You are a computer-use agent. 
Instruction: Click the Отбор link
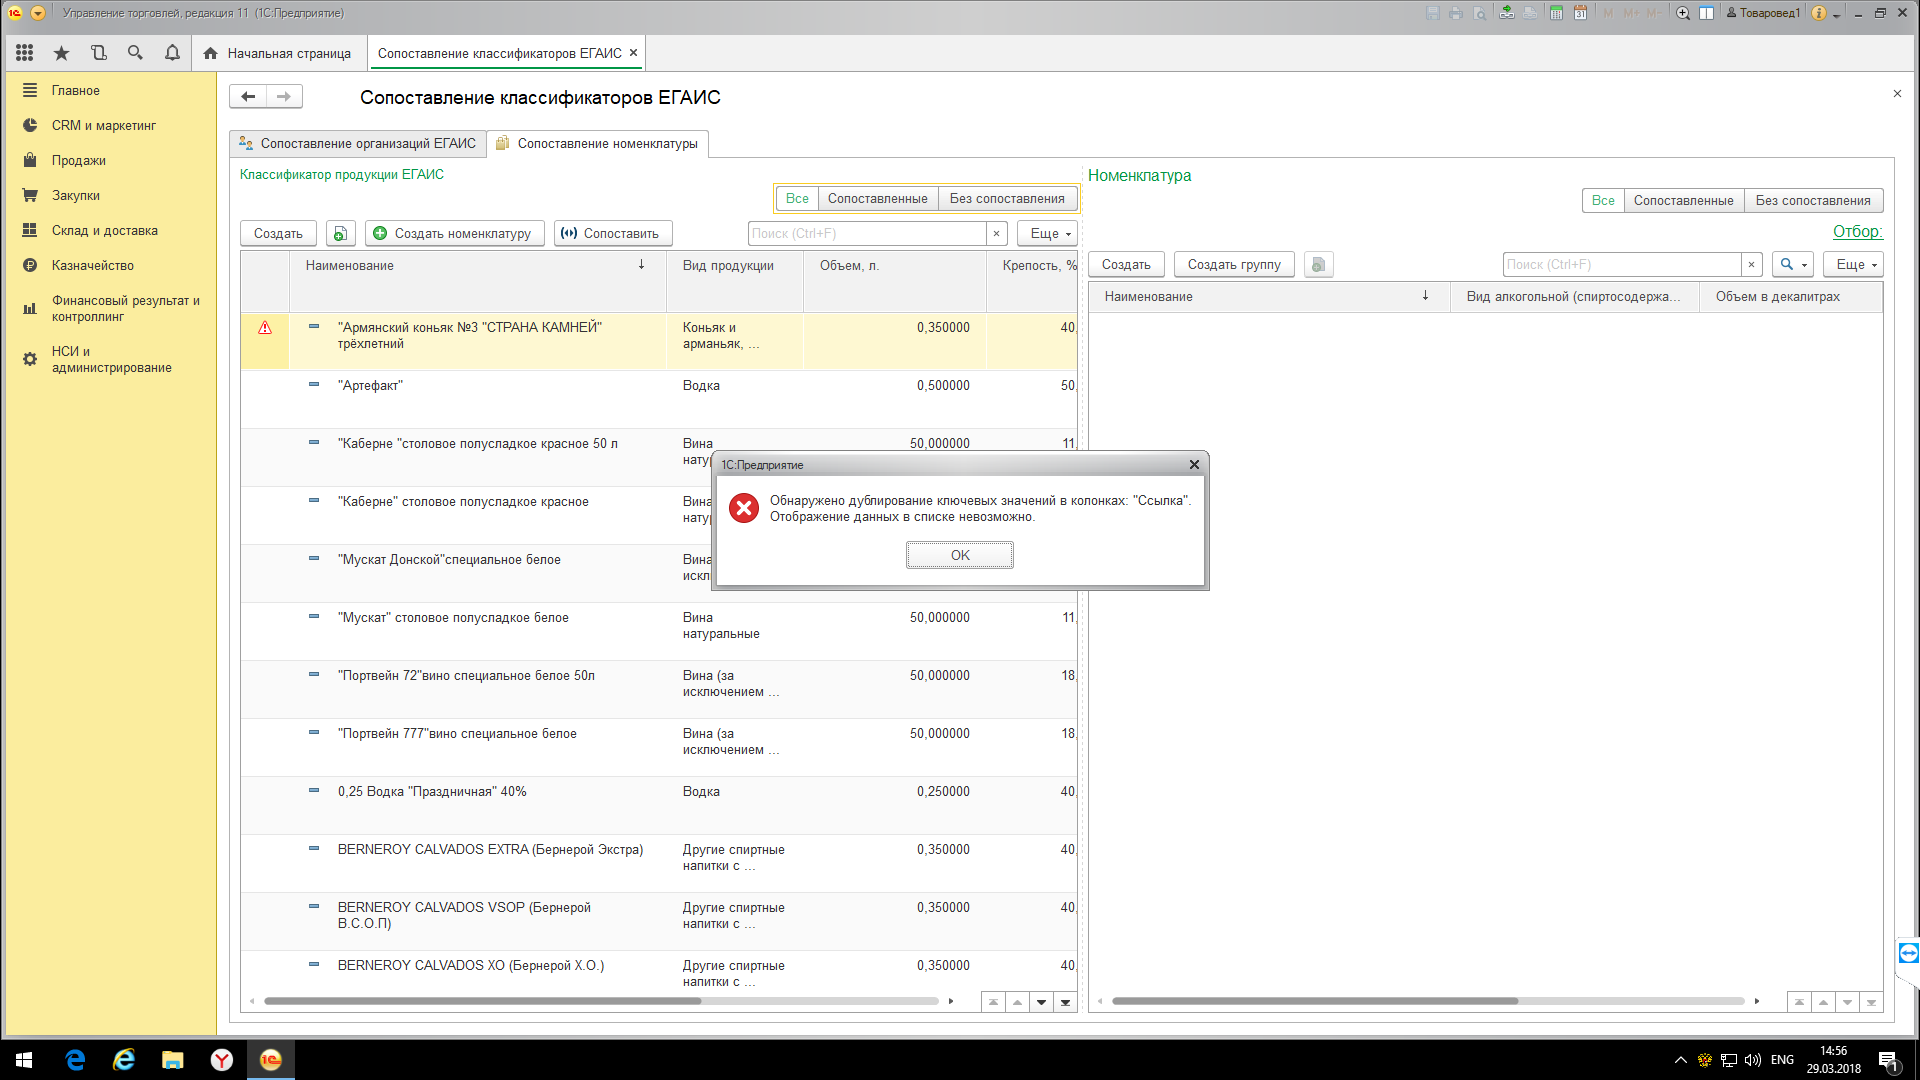click(x=1857, y=232)
